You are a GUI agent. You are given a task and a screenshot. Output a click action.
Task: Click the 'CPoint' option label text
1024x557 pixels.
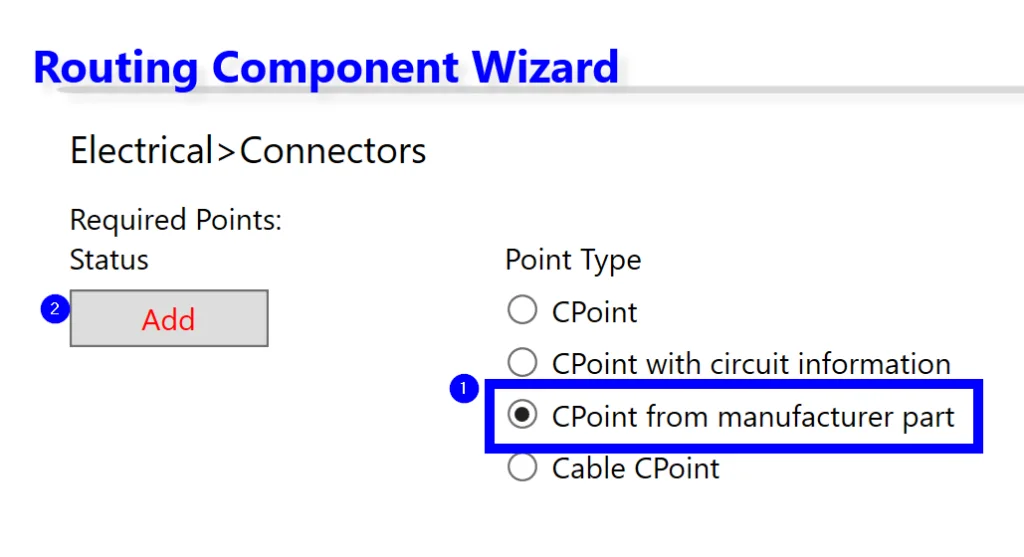594,312
